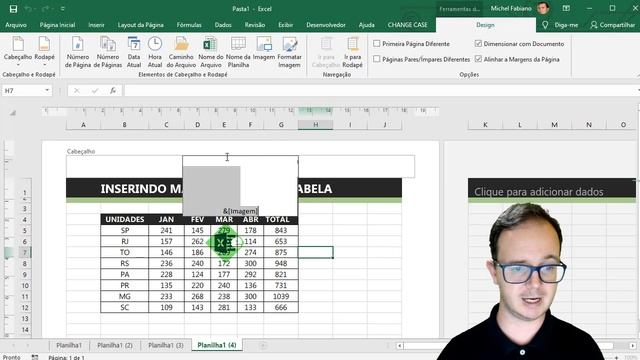Insert Número de Páginas element
640x360 pixels.
click(108, 52)
